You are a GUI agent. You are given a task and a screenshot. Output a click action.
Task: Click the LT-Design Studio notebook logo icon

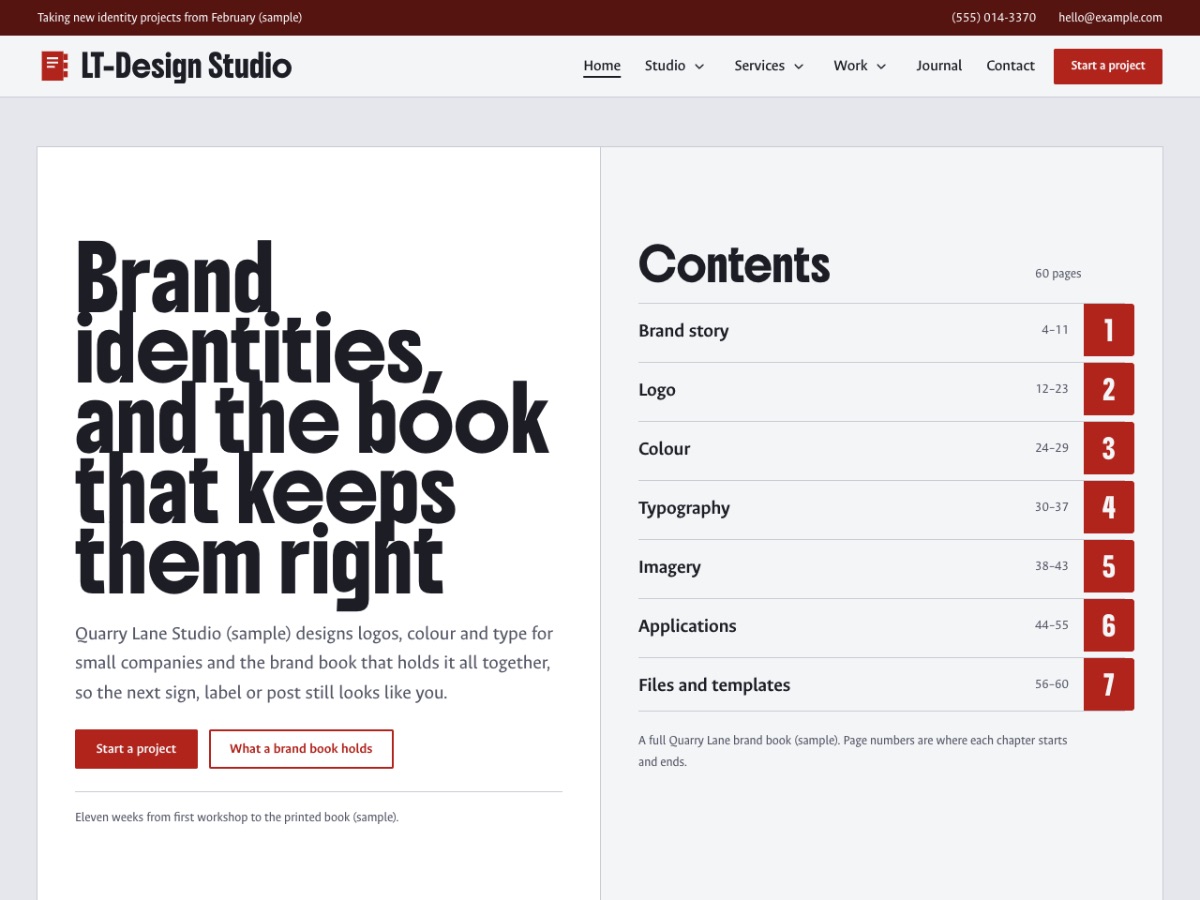pyautogui.click(x=55, y=66)
